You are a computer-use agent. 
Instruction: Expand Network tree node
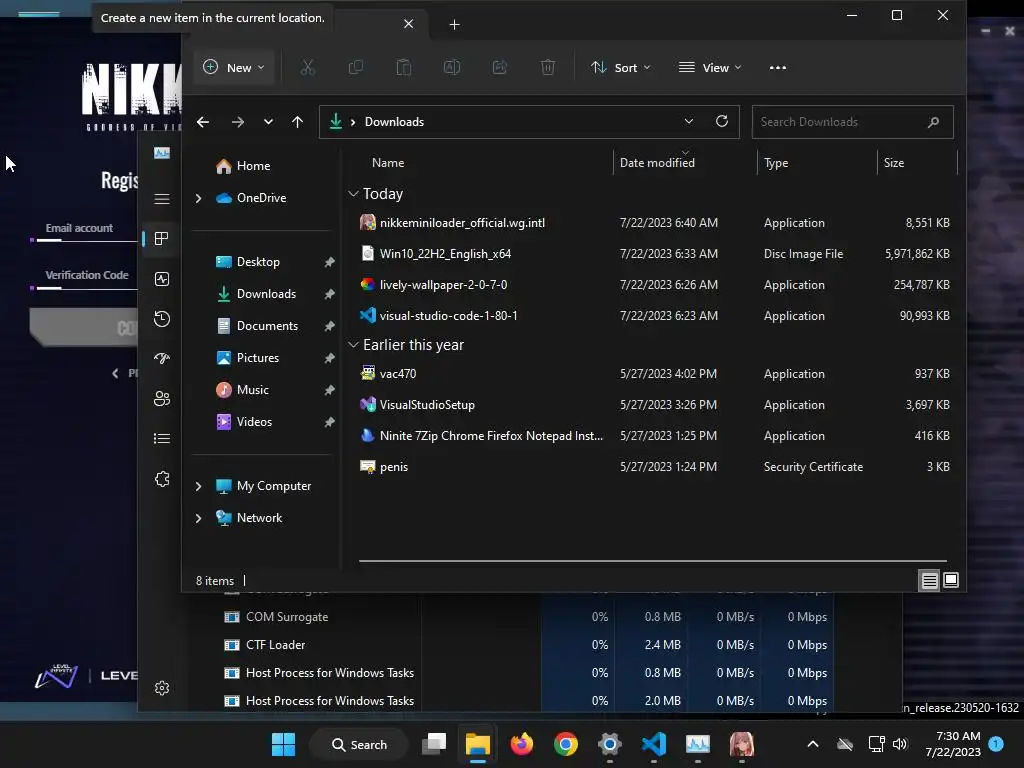199,518
